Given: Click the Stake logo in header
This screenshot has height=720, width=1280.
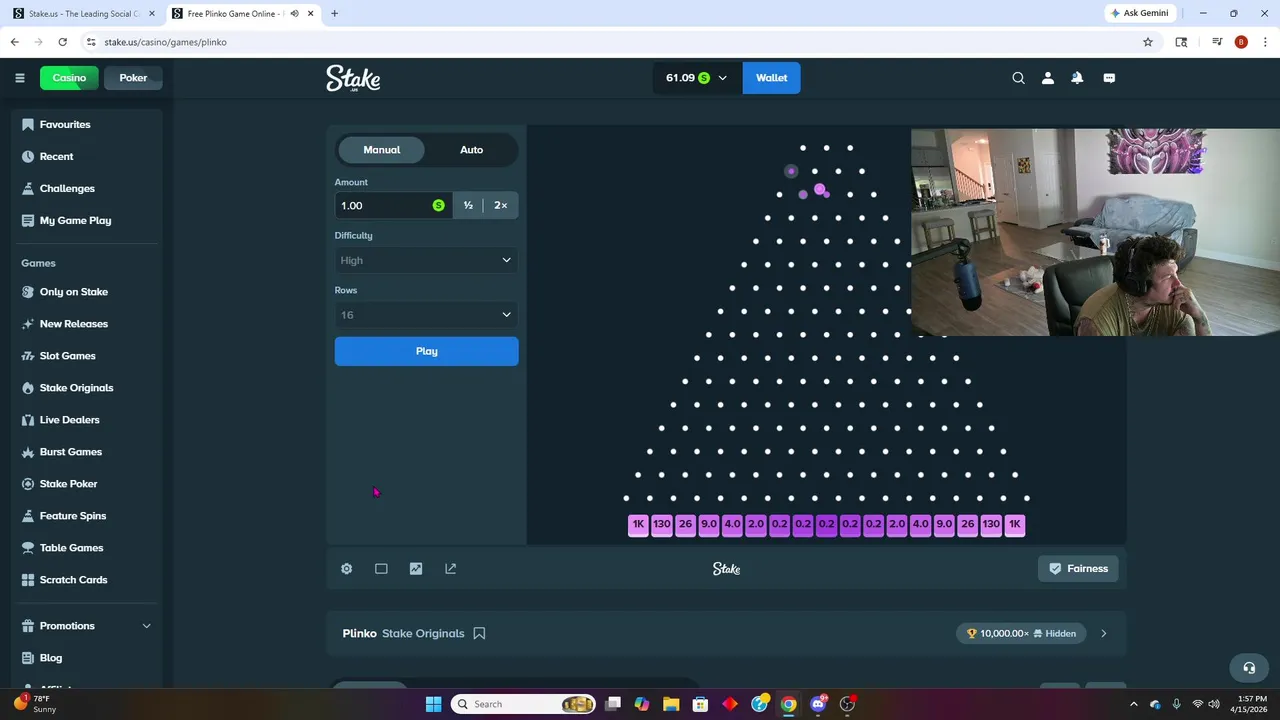Looking at the screenshot, I should (x=353, y=78).
